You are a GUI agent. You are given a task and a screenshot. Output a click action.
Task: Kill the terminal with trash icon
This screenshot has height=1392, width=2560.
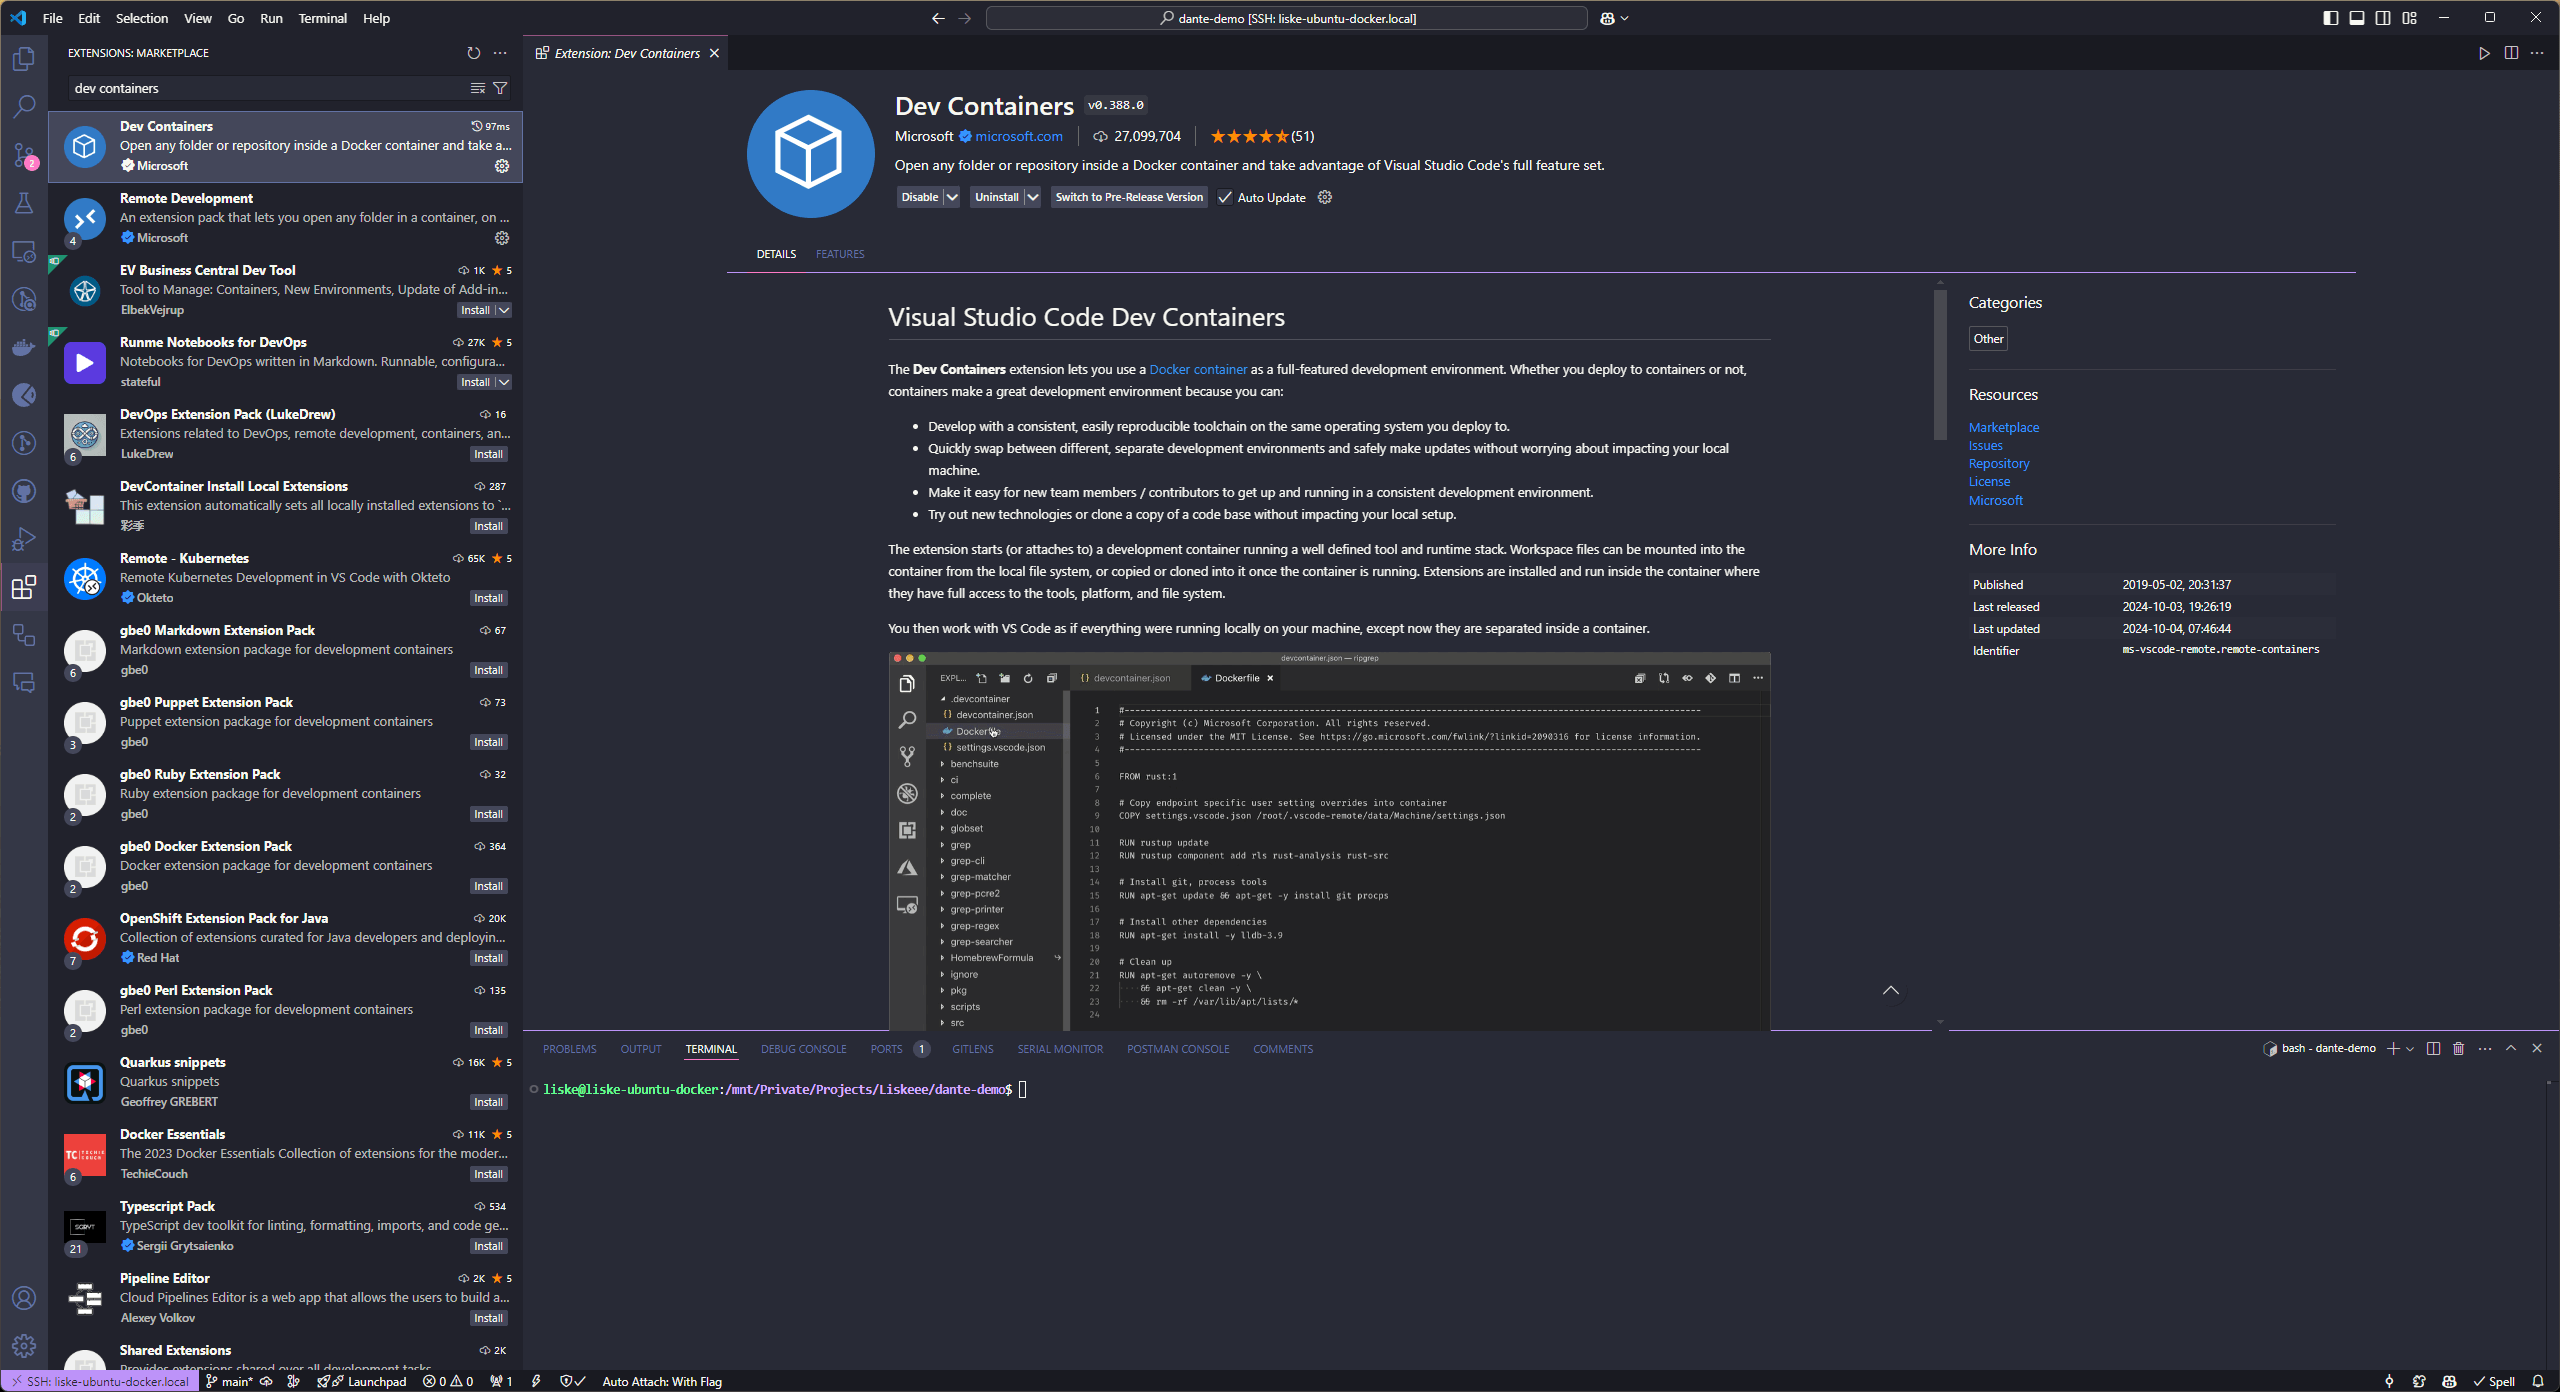pyautogui.click(x=2458, y=1048)
